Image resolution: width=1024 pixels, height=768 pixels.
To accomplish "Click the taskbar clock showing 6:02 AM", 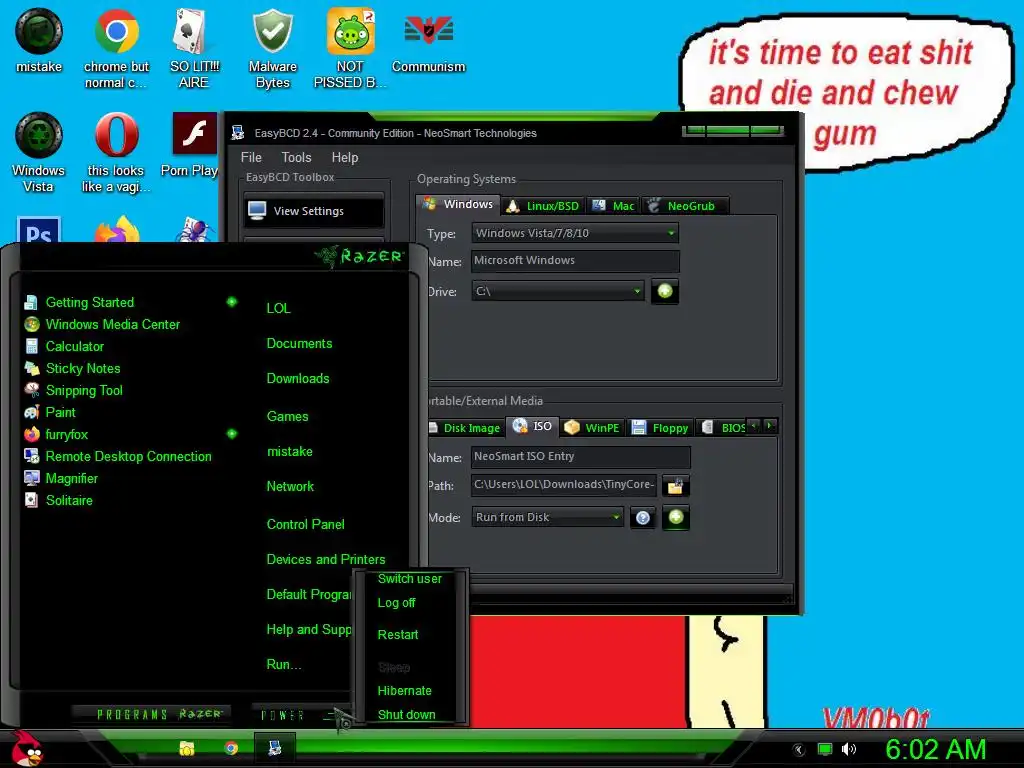I will 936,749.
